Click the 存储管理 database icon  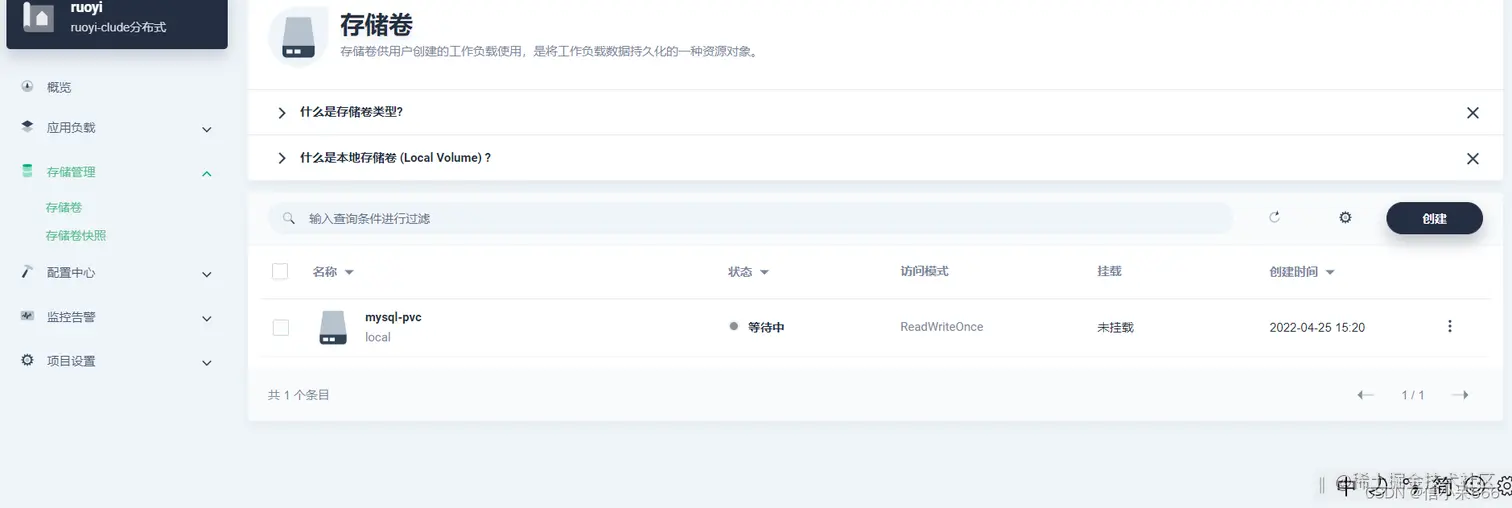click(x=27, y=171)
